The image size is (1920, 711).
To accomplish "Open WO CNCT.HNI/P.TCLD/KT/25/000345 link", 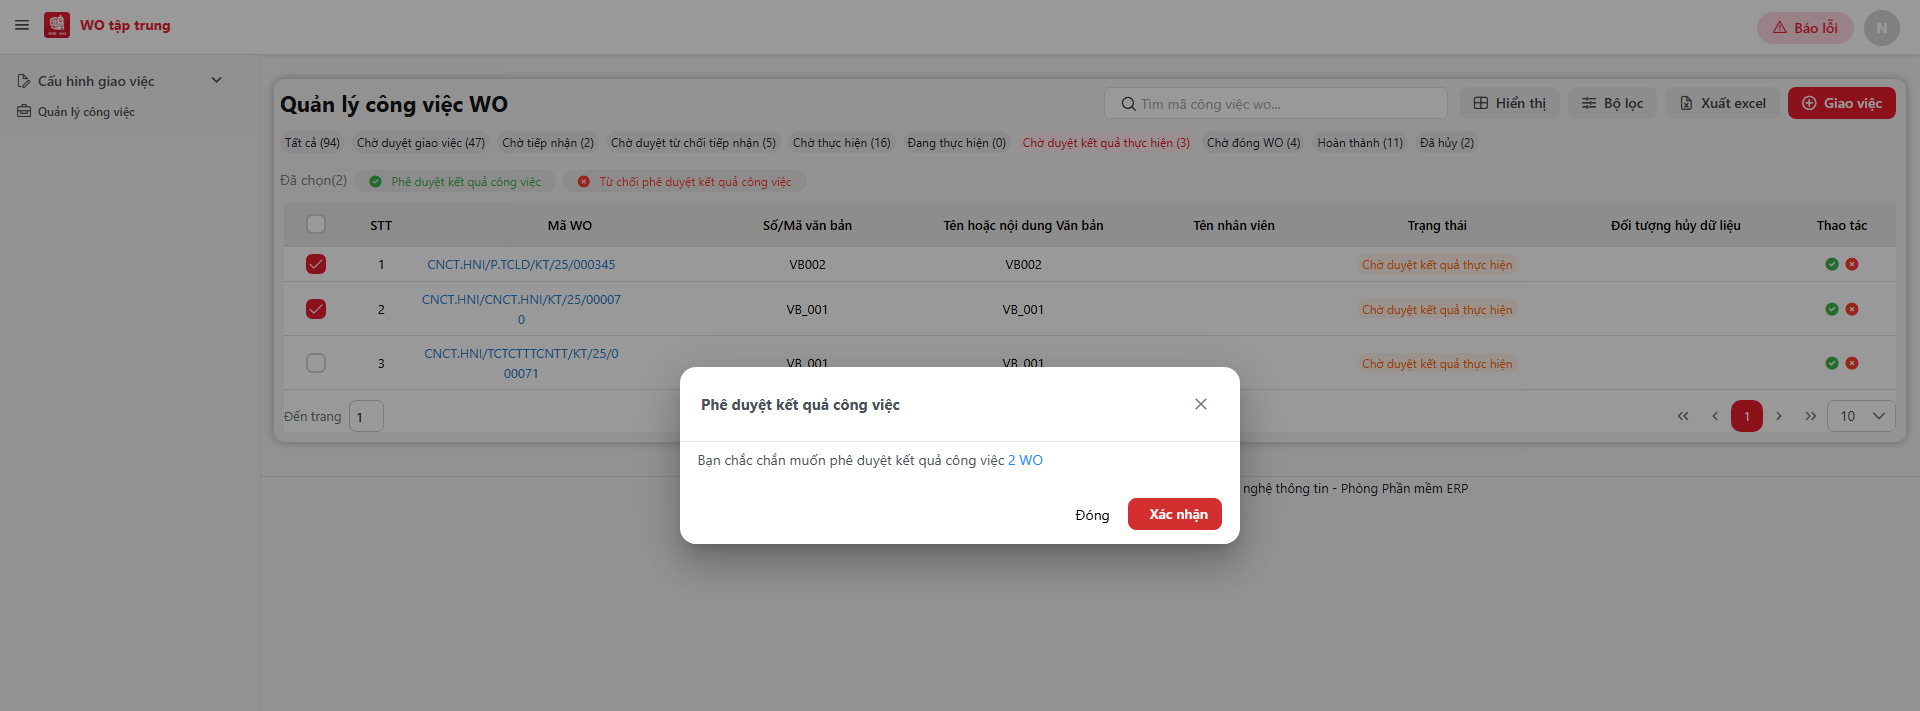I will coord(521,265).
